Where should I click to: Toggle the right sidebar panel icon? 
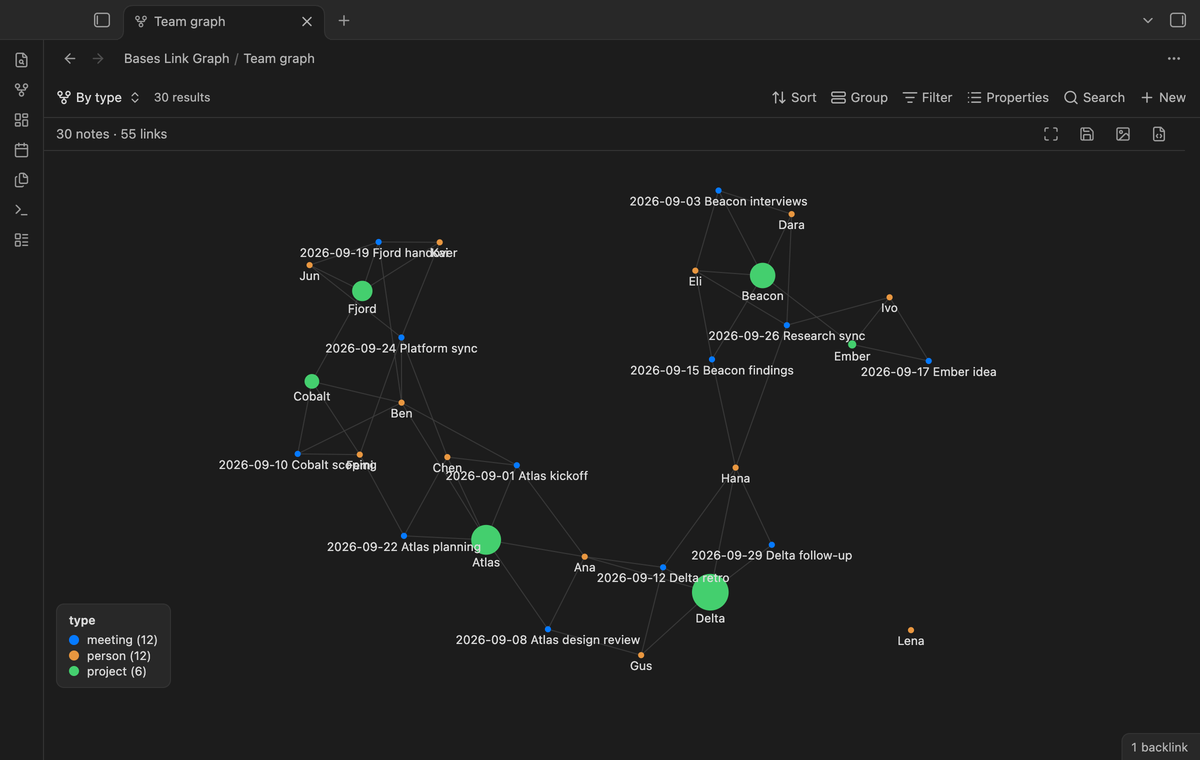(1177, 20)
